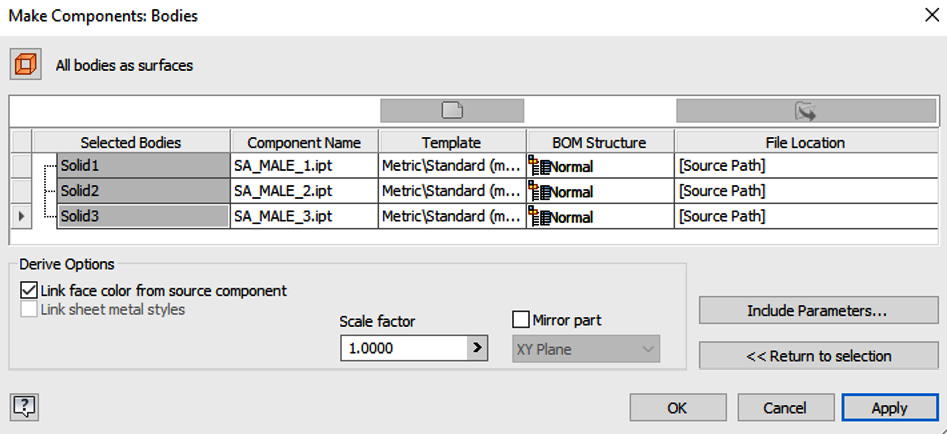Toggle All bodies as surfaces icon
The height and width of the screenshot is (434, 947).
coord(25,65)
